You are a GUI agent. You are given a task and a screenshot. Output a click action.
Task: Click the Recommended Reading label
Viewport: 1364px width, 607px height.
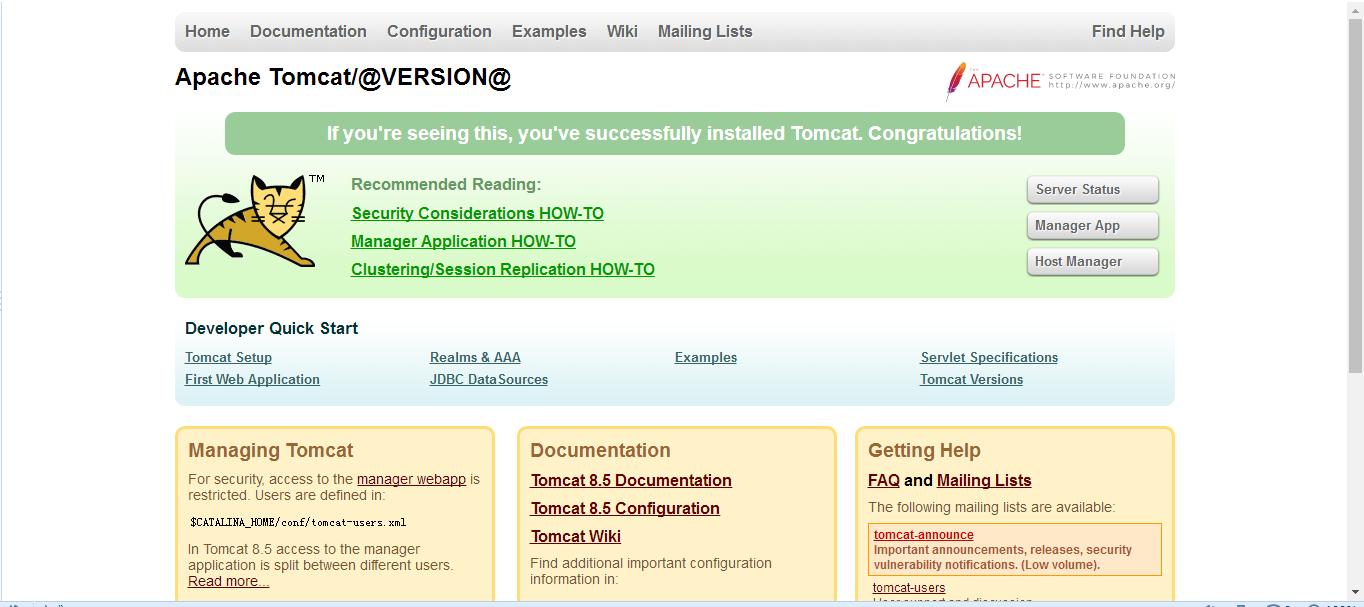pos(446,184)
